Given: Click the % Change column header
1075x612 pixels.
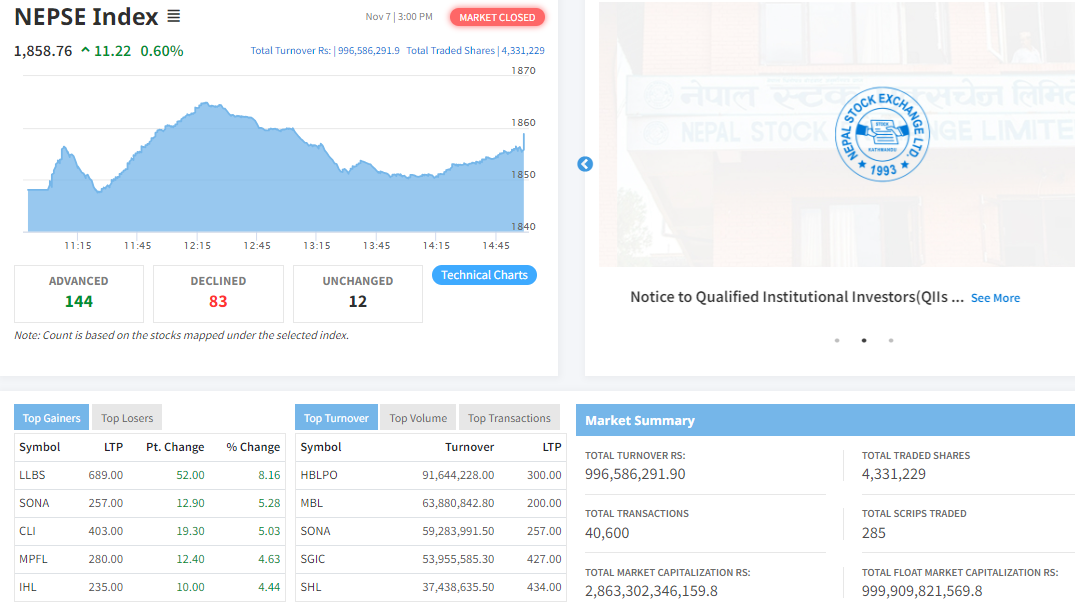Looking at the screenshot, I should click(x=253, y=447).
